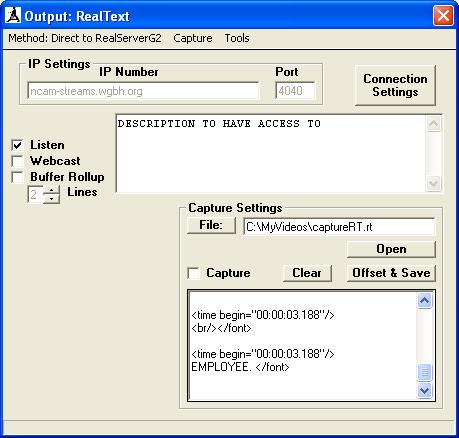Uncheck the Listen checkbox
The height and width of the screenshot is (438, 459).
point(17,145)
